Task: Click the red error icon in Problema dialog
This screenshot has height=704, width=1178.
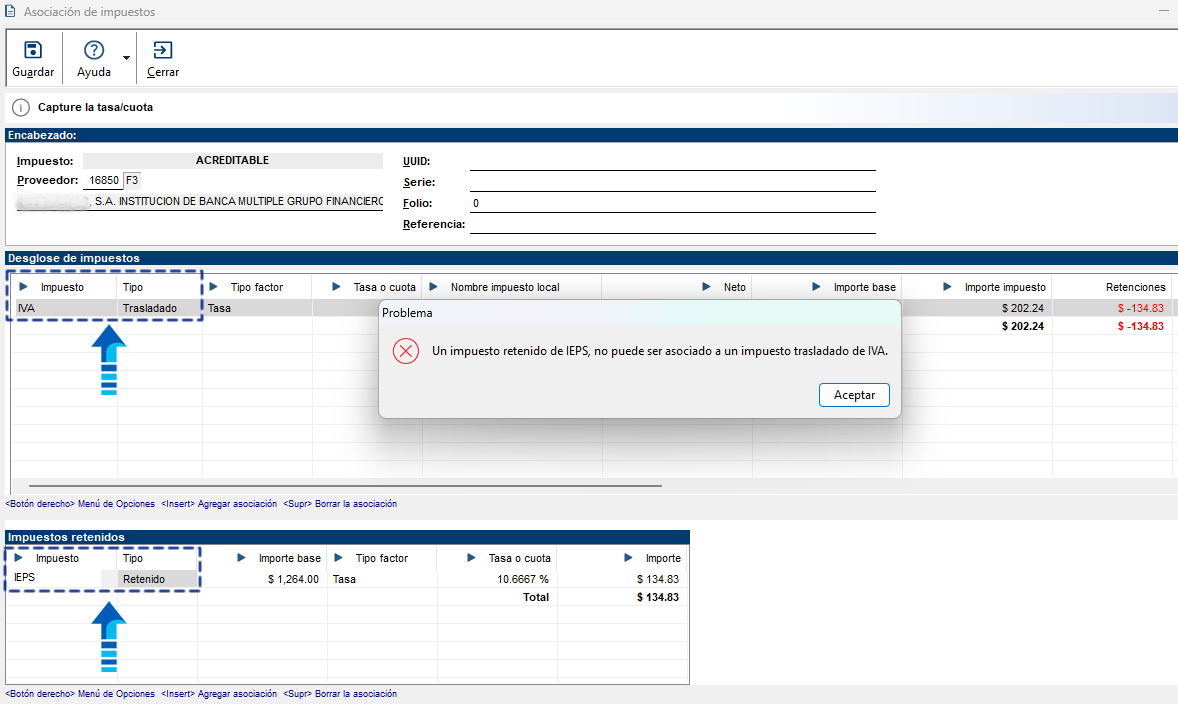Action: tap(406, 351)
